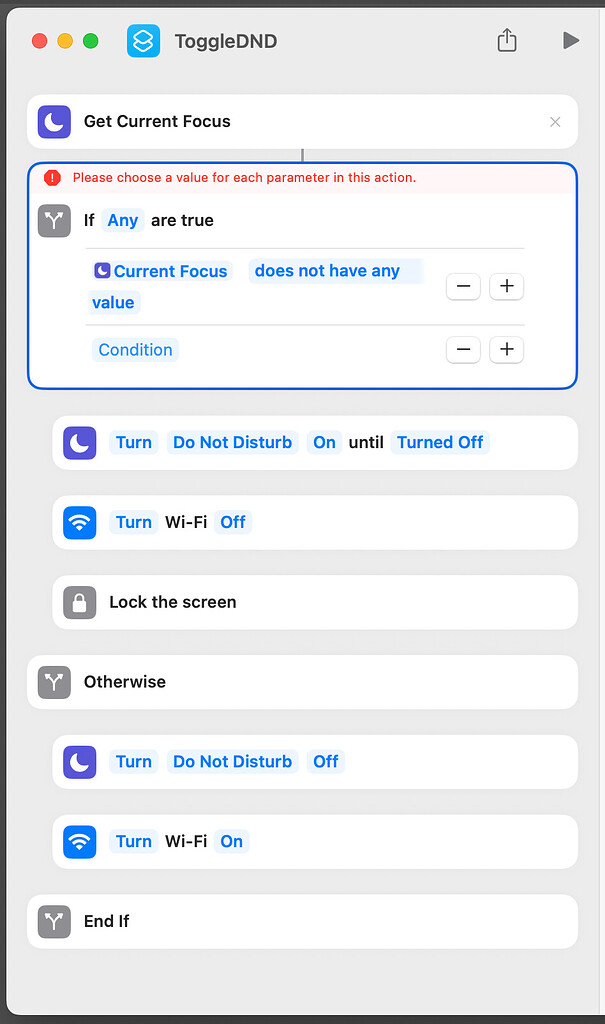Click the Otherwise branch icon
Screen dimensions: 605x1024
click(54, 682)
